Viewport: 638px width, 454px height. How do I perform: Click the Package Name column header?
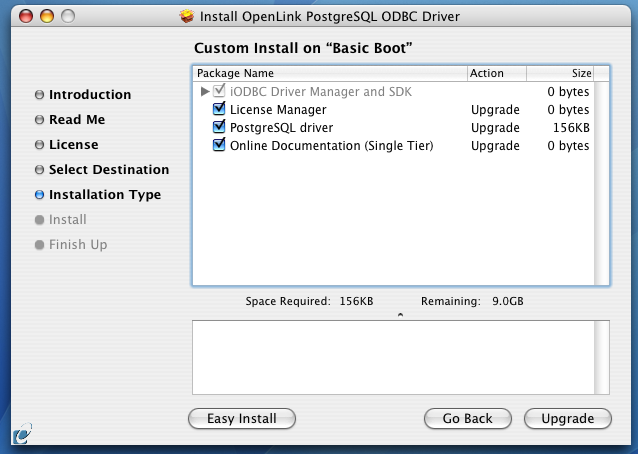click(x=330, y=73)
